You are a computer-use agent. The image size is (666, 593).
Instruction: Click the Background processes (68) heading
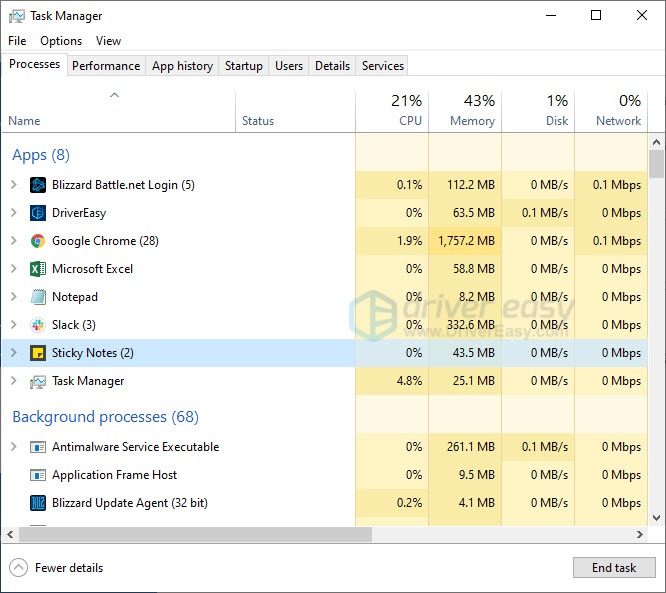(x=105, y=417)
